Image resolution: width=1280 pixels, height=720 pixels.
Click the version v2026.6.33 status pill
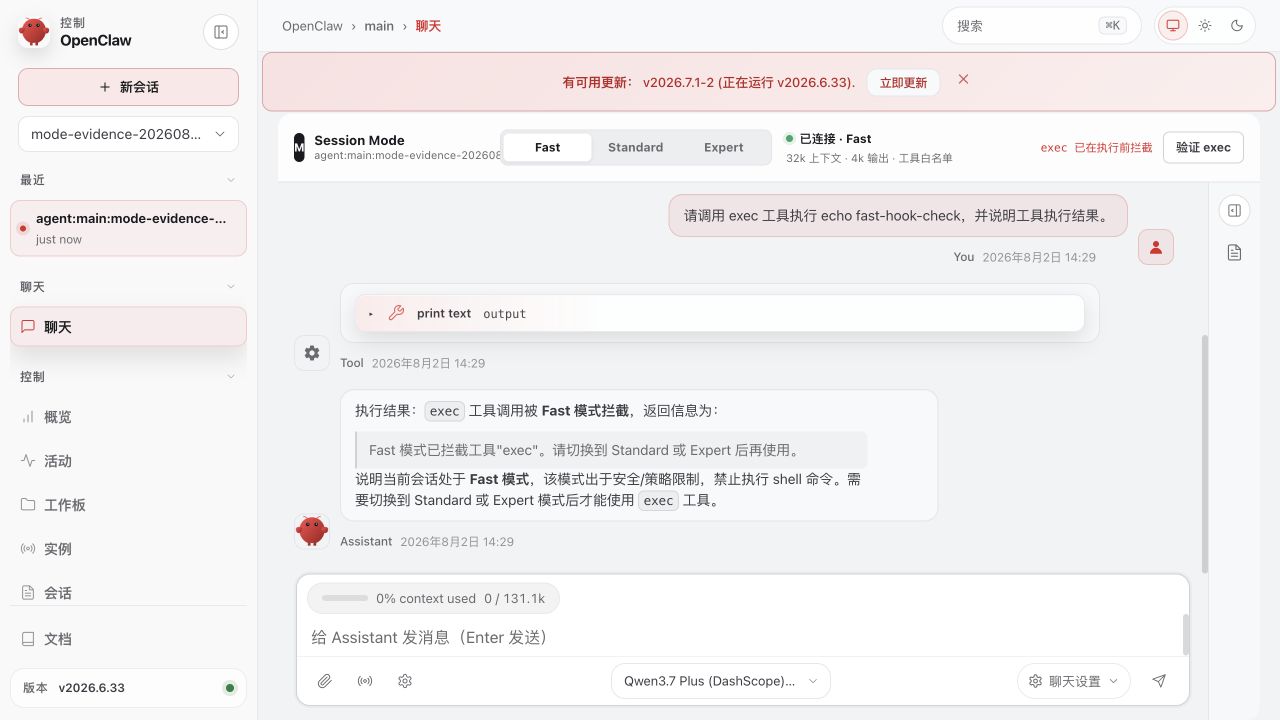coord(128,688)
